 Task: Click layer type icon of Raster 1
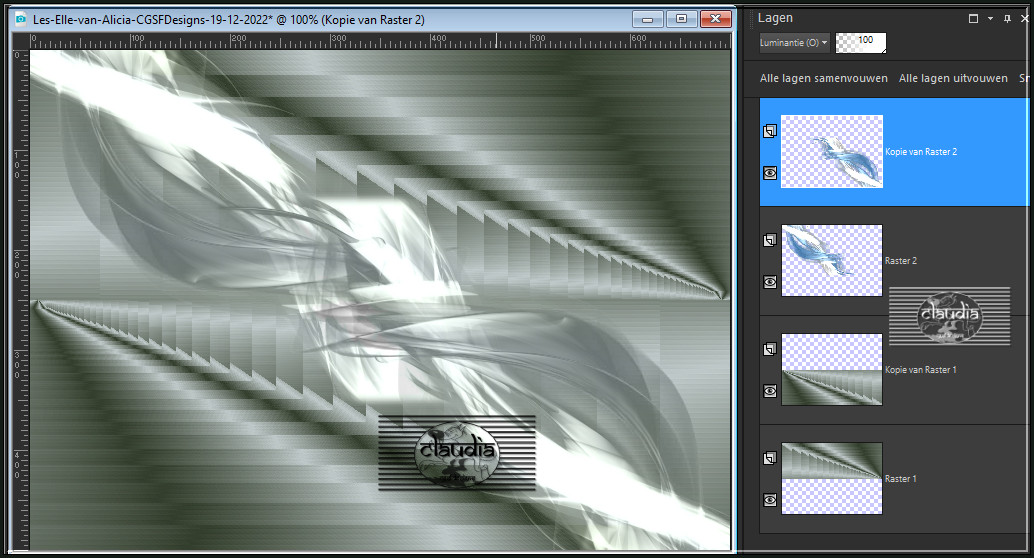770,458
